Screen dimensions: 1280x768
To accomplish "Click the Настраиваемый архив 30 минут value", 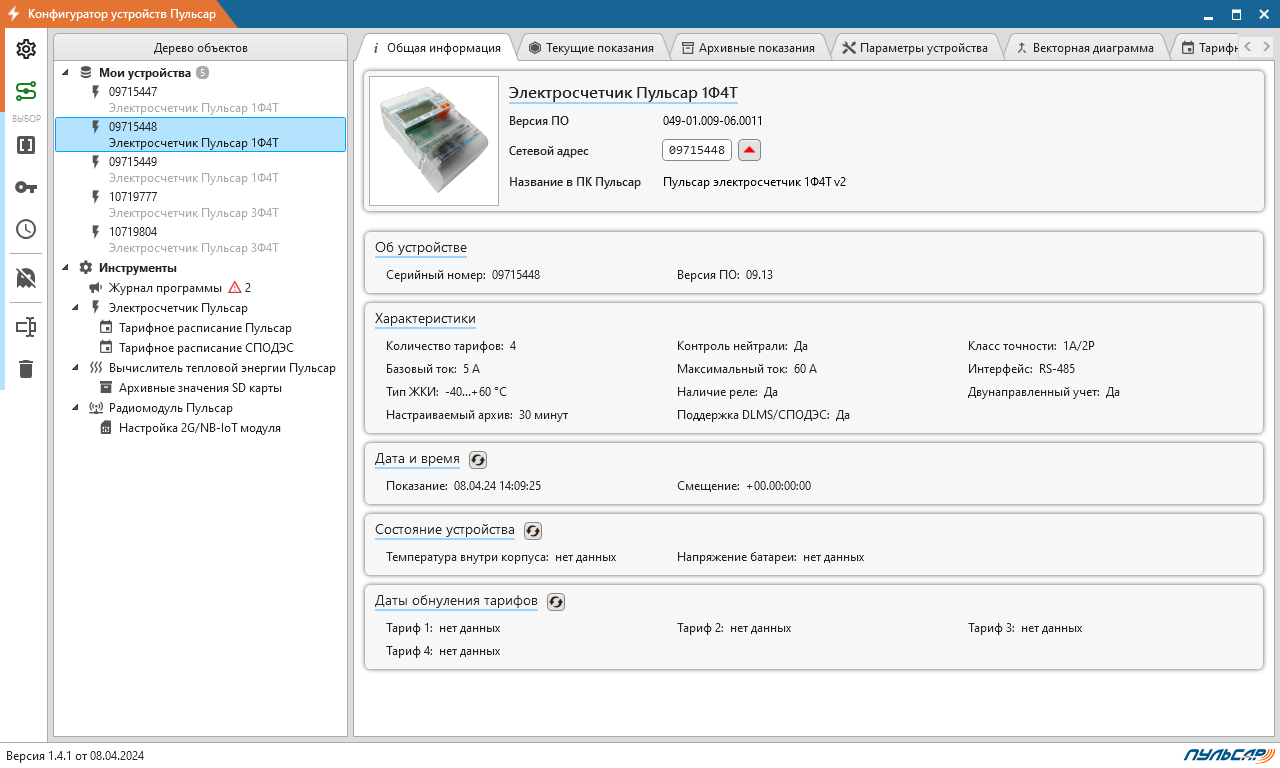I will (x=543, y=415).
